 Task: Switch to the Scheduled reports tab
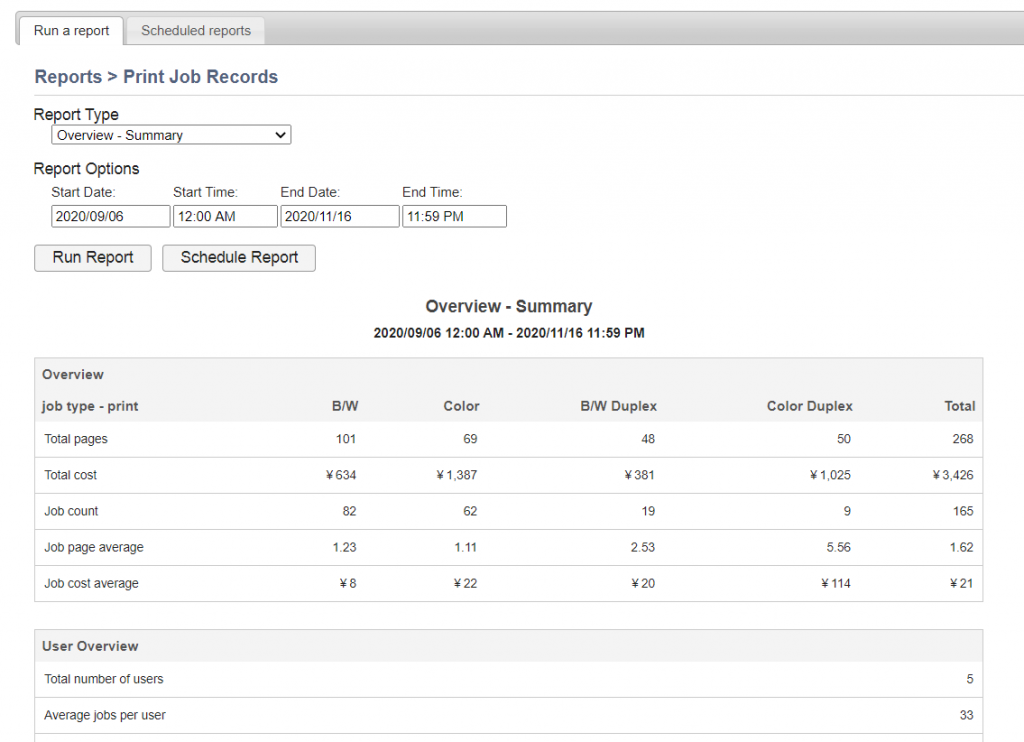click(x=196, y=31)
